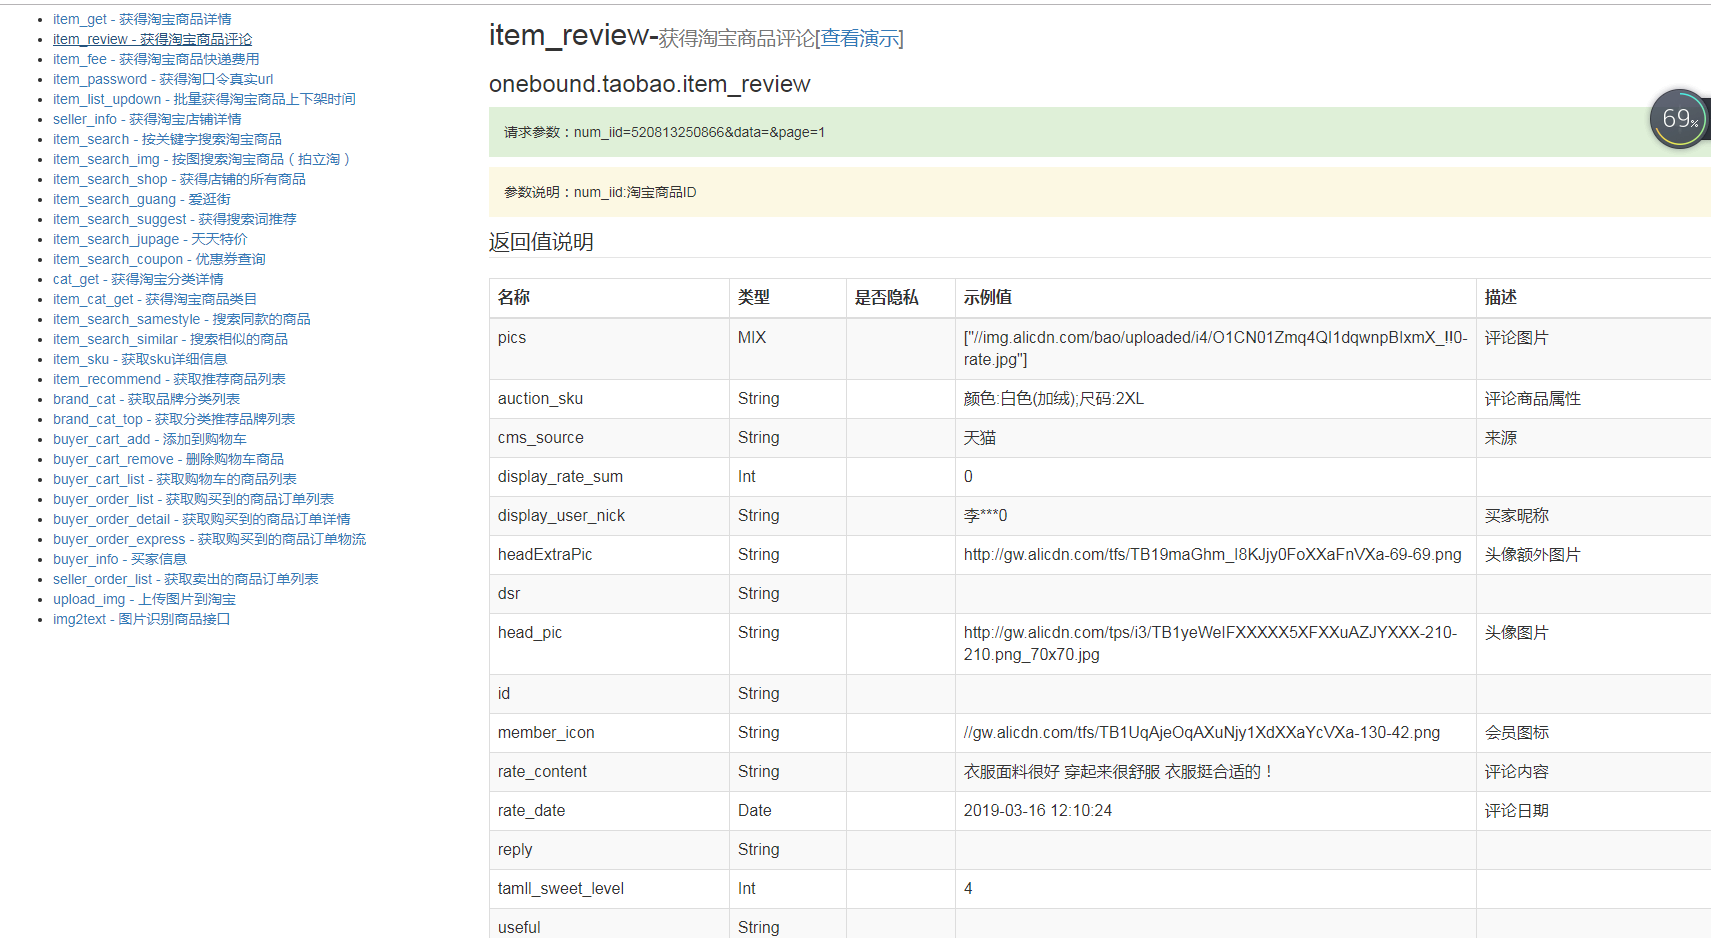Open buyer_cart_list link

tap(175, 479)
